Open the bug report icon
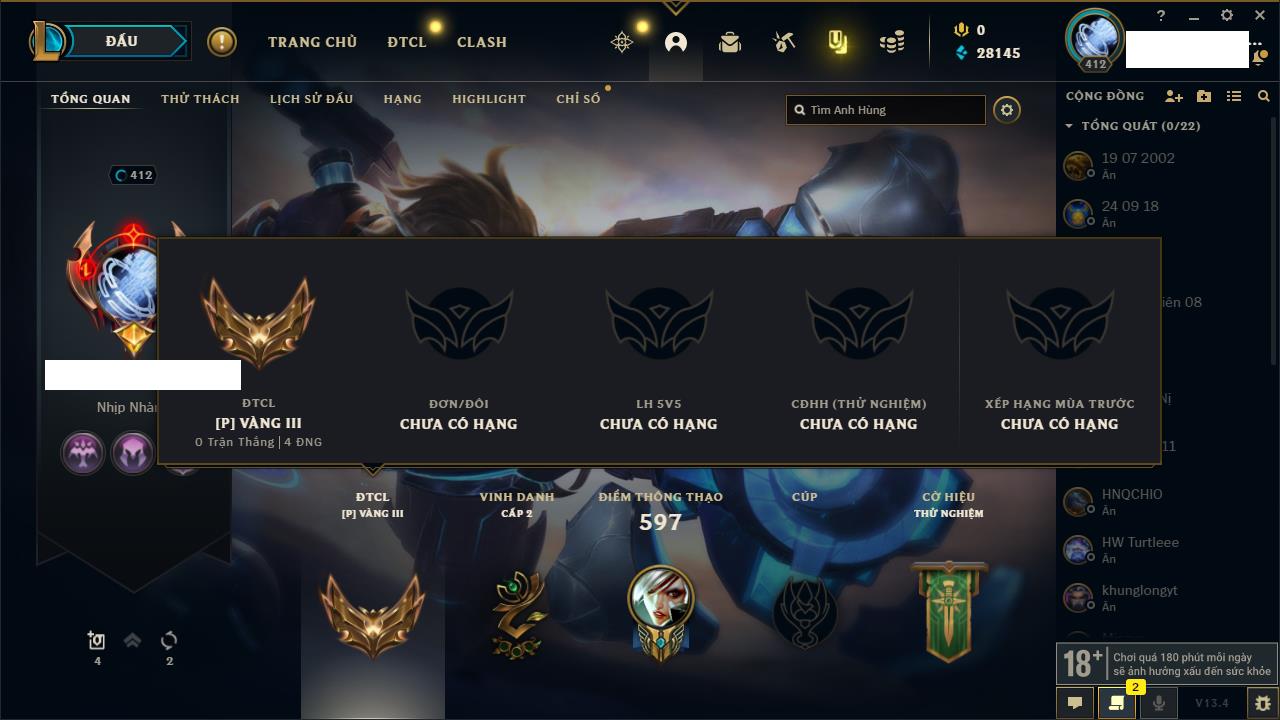 (1263, 703)
